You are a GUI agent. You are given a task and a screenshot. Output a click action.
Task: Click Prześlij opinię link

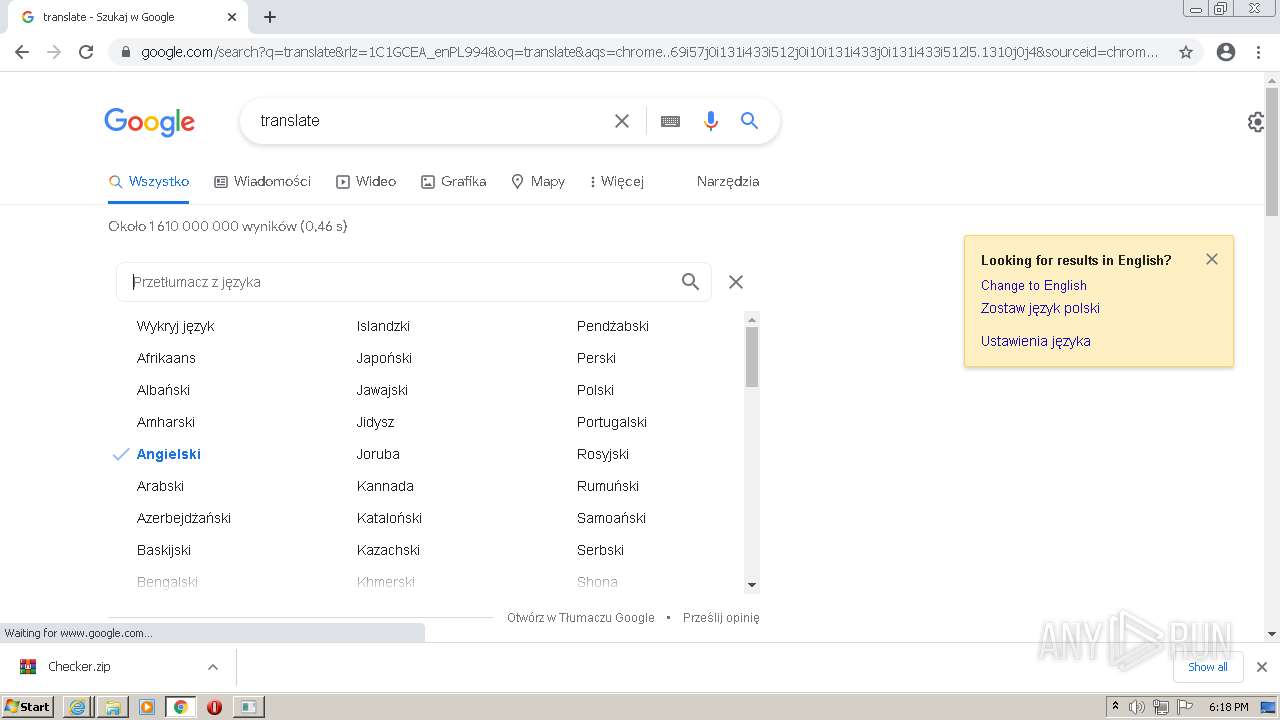click(721, 618)
